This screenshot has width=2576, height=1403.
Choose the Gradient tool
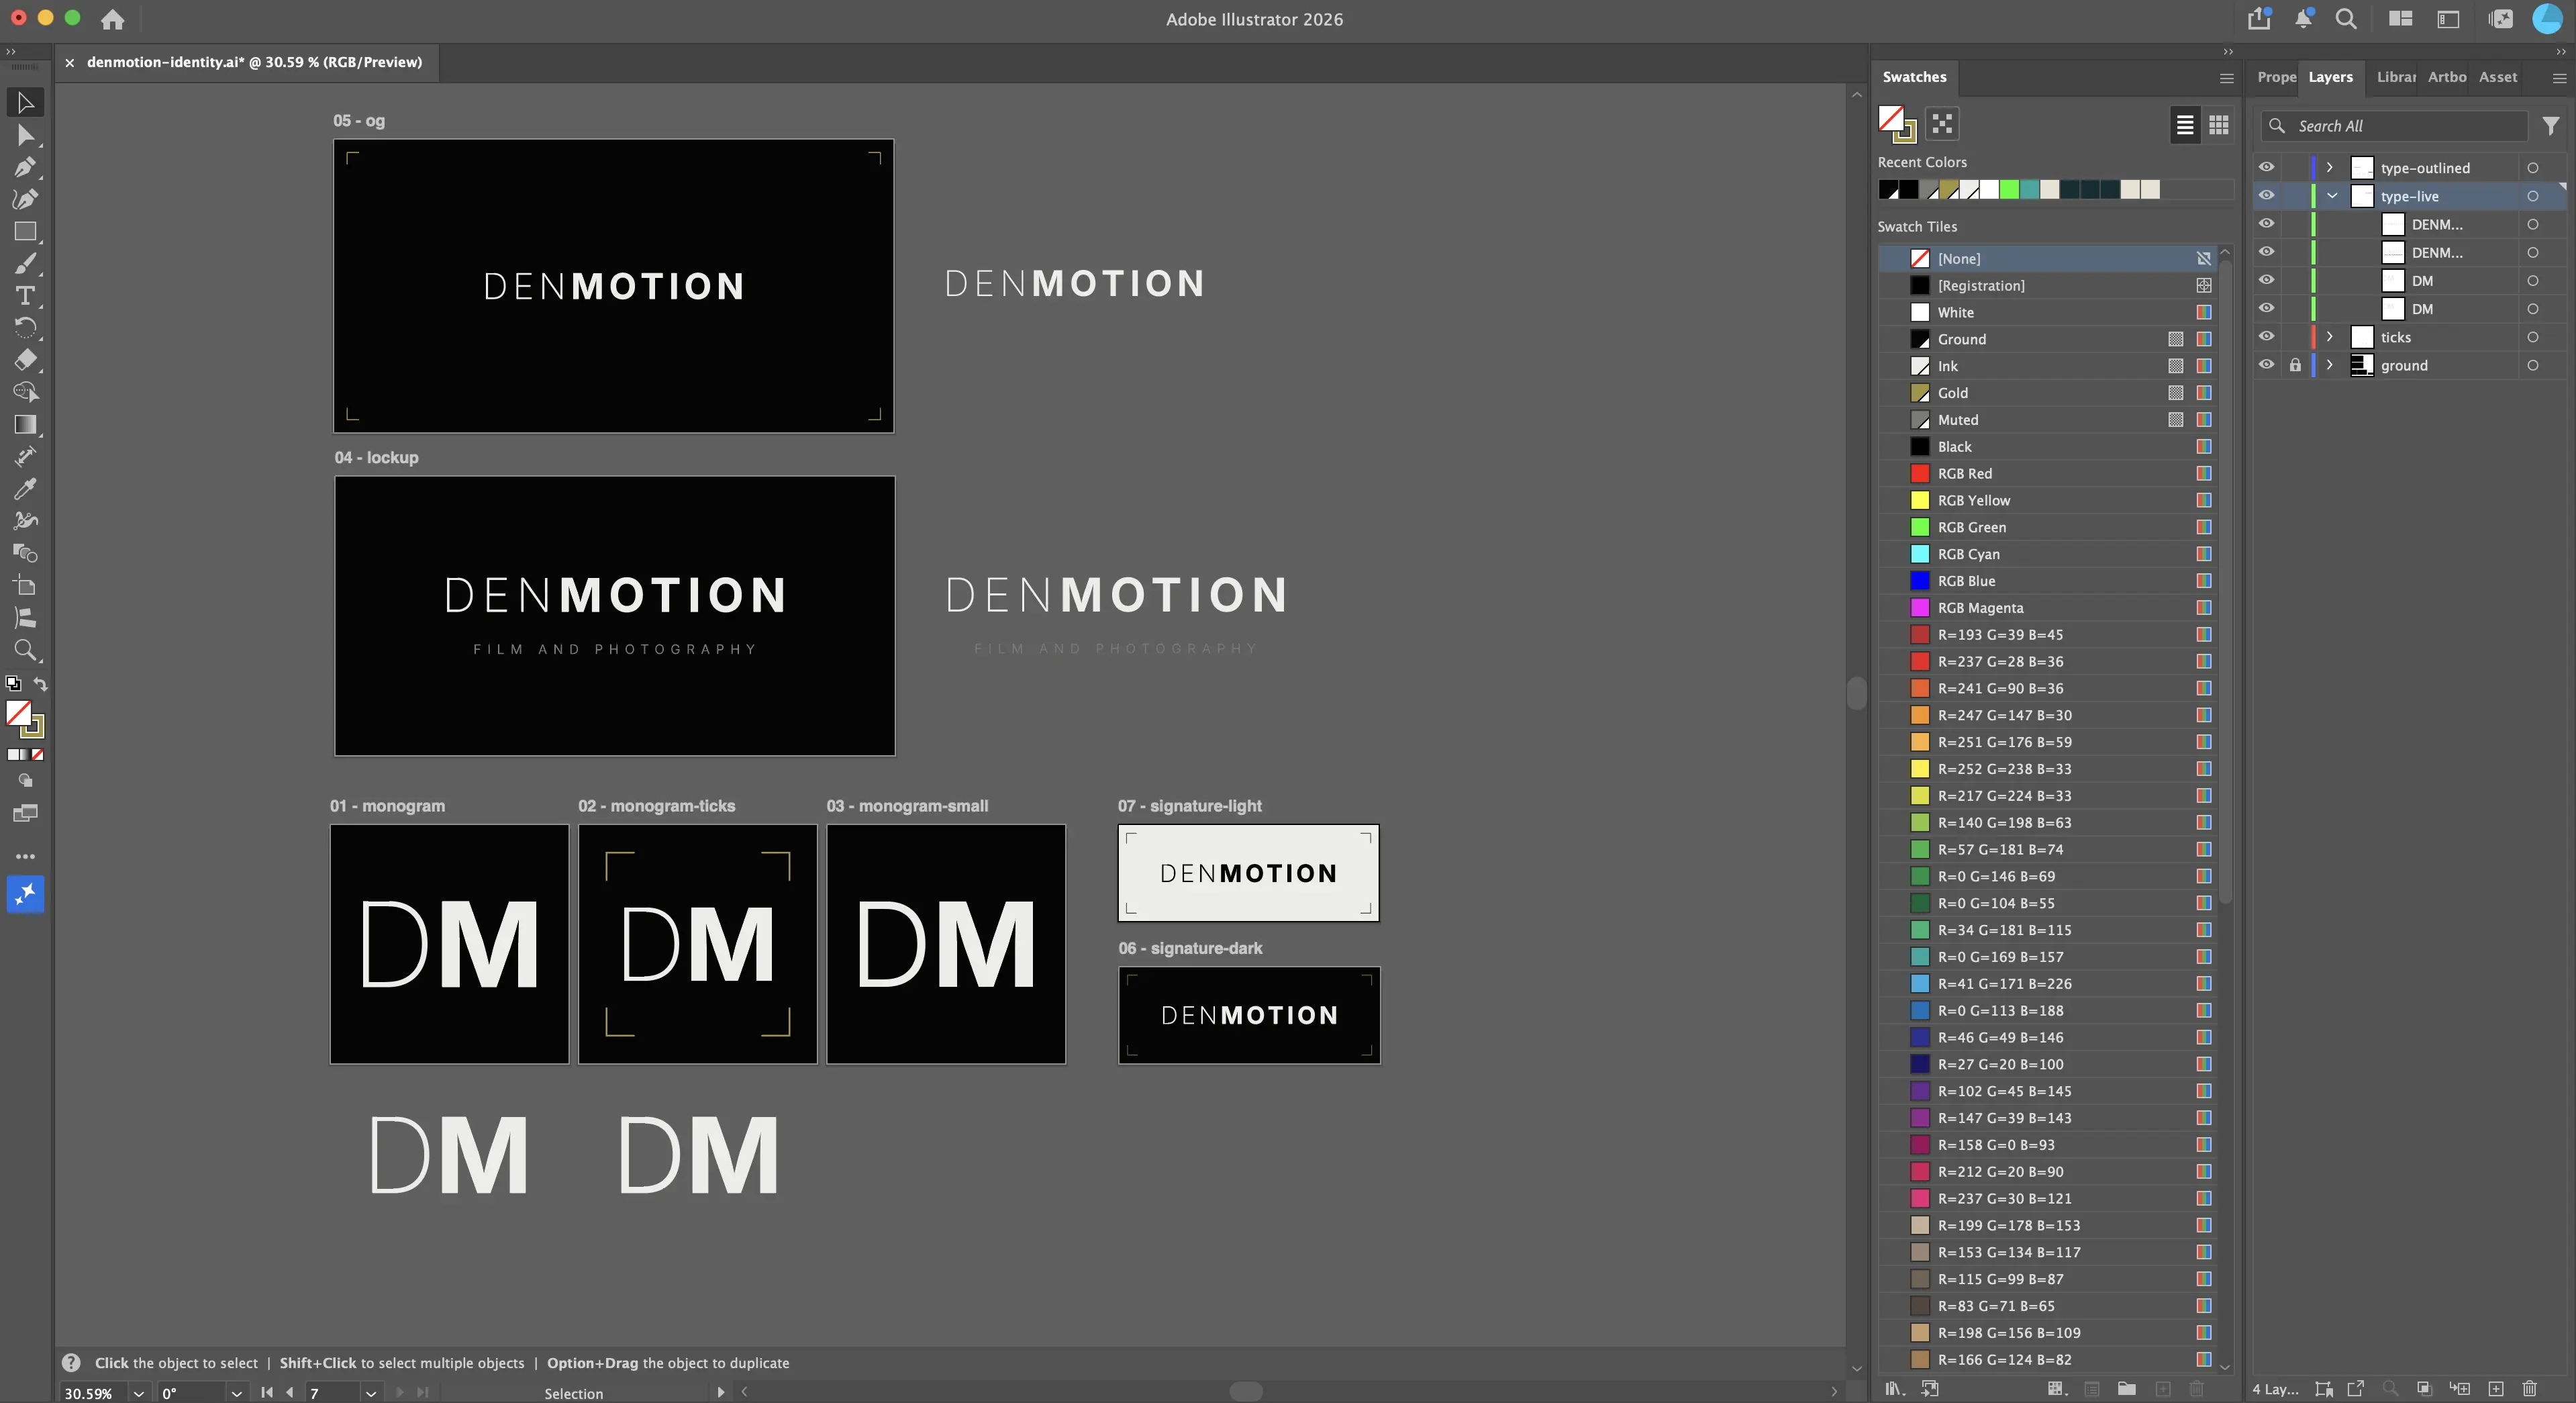tap(25, 425)
